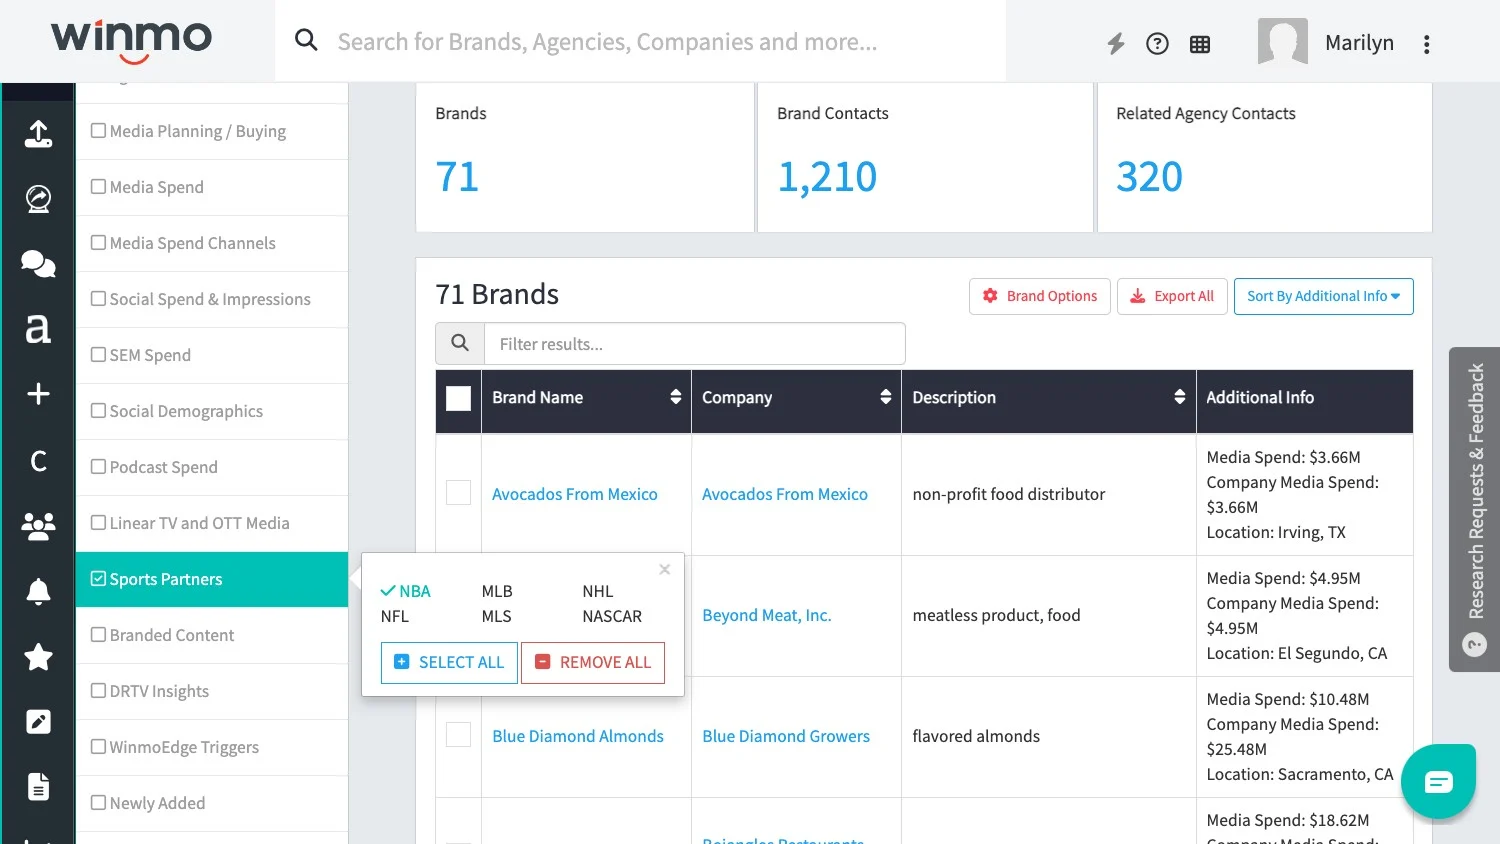Click the letter 'a' sidebar icon

(x=38, y=328)
